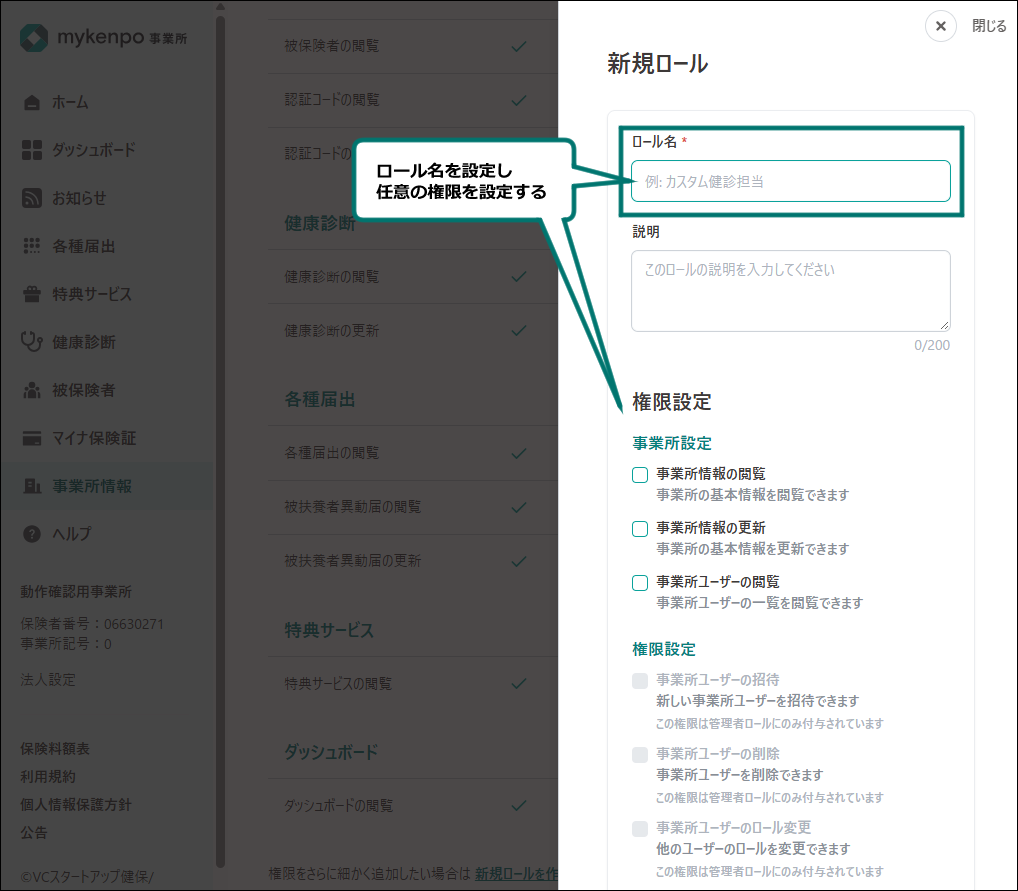Open the Dashboard grid icon
The height and width of the screenshot is (891, 1018).
[x=32, y=150]
